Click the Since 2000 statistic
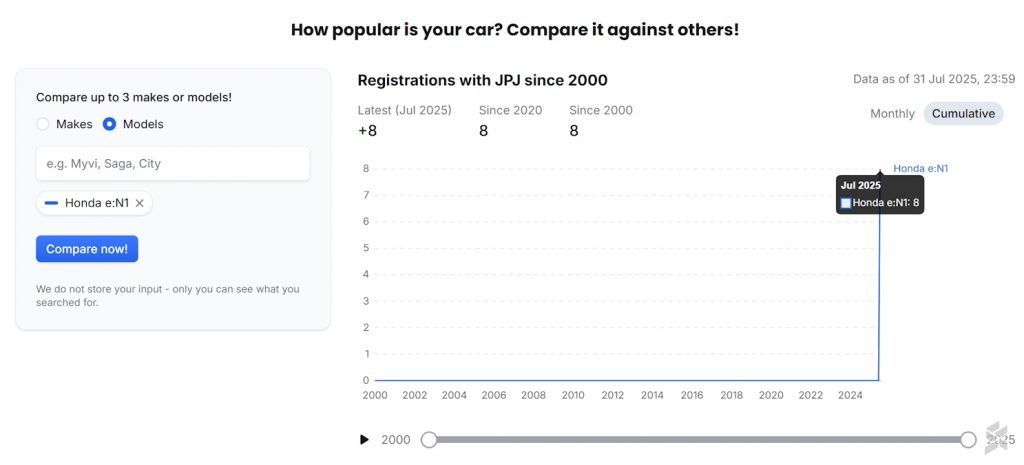Screen dimensions: 1024x465 601,120
